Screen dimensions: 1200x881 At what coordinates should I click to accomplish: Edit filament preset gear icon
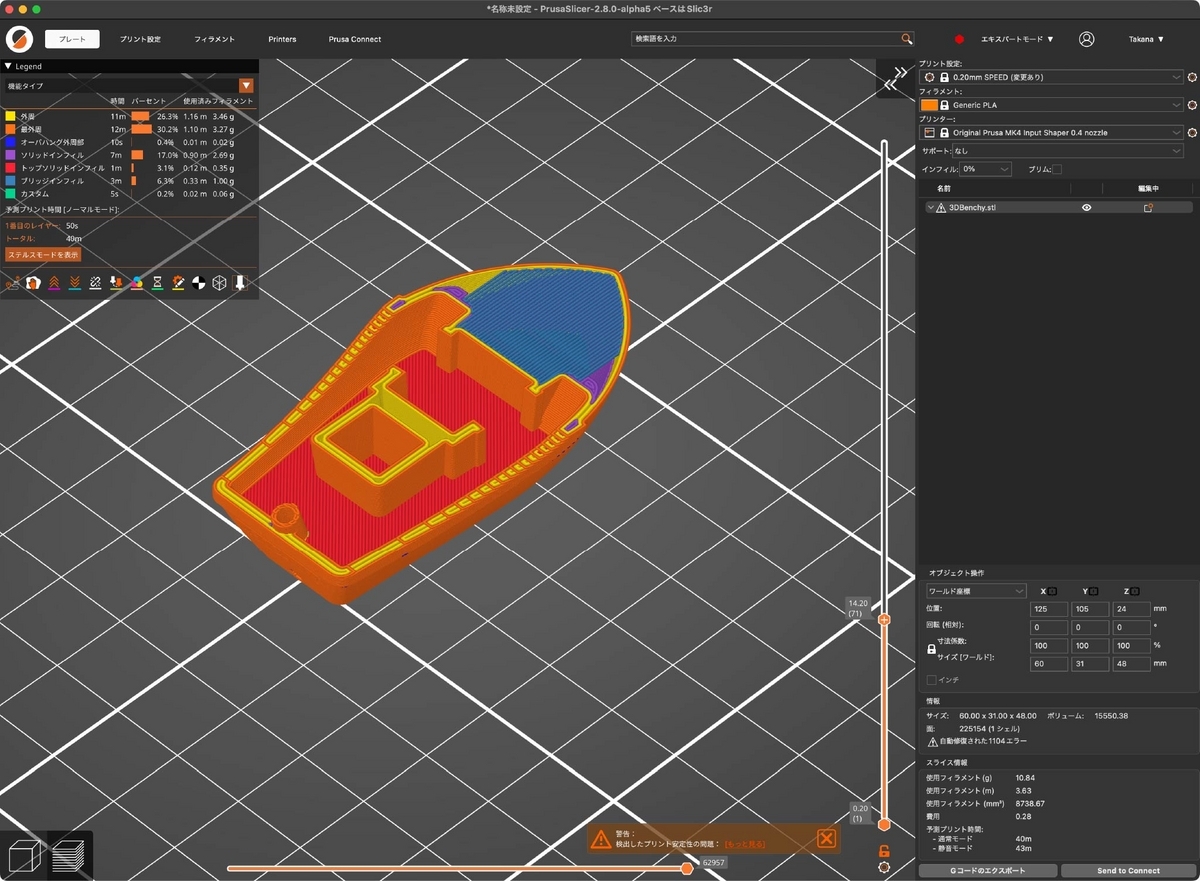tap(1192, 104)
